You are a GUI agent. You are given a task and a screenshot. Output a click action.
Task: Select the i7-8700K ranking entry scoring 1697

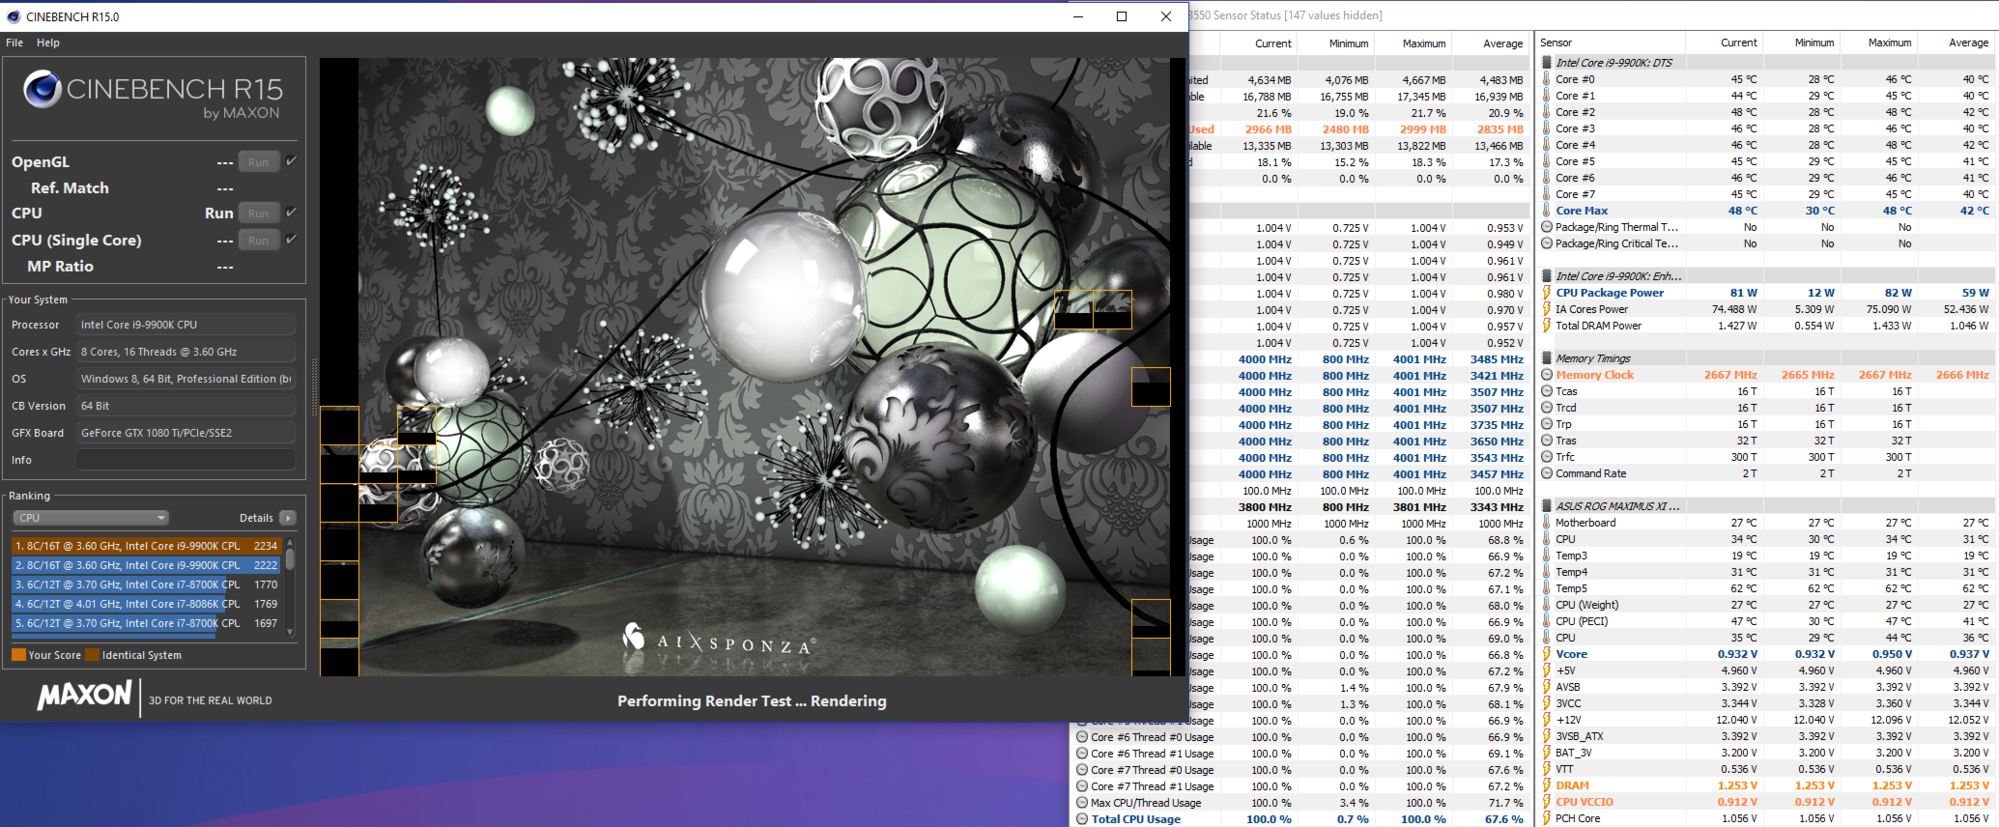(x=146, y=623)
